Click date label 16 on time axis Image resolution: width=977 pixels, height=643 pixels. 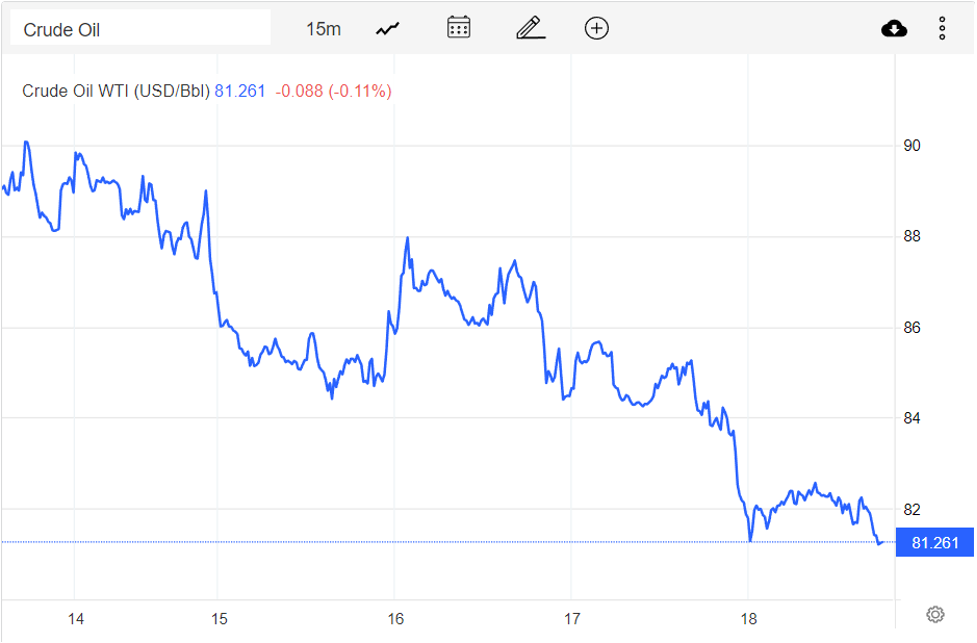coord(395,619)
